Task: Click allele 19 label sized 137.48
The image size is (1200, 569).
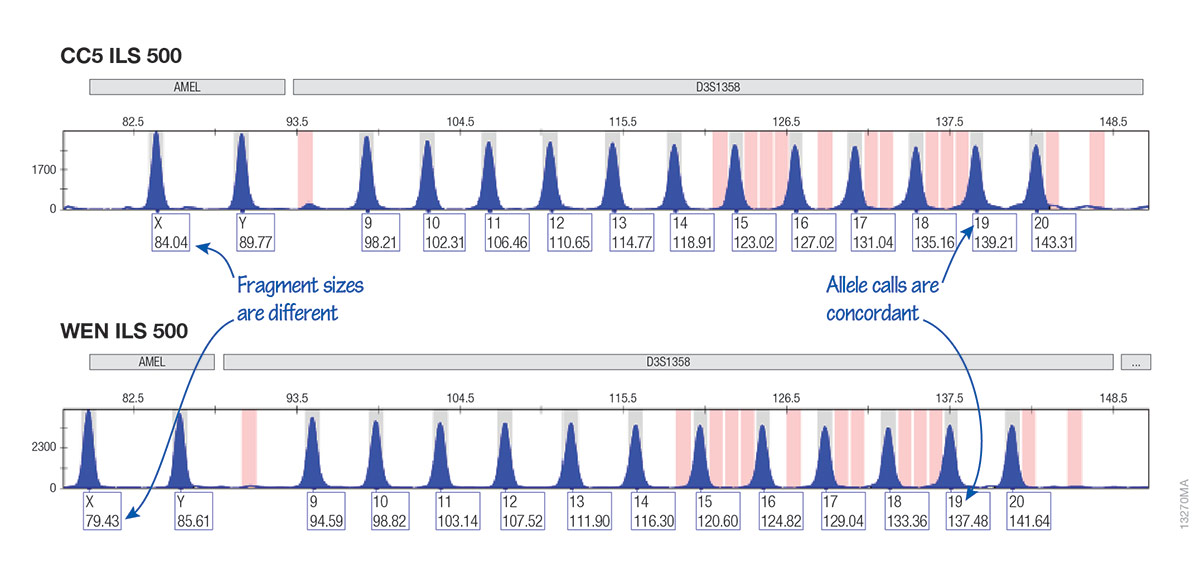Action: [x=967, y=510]
